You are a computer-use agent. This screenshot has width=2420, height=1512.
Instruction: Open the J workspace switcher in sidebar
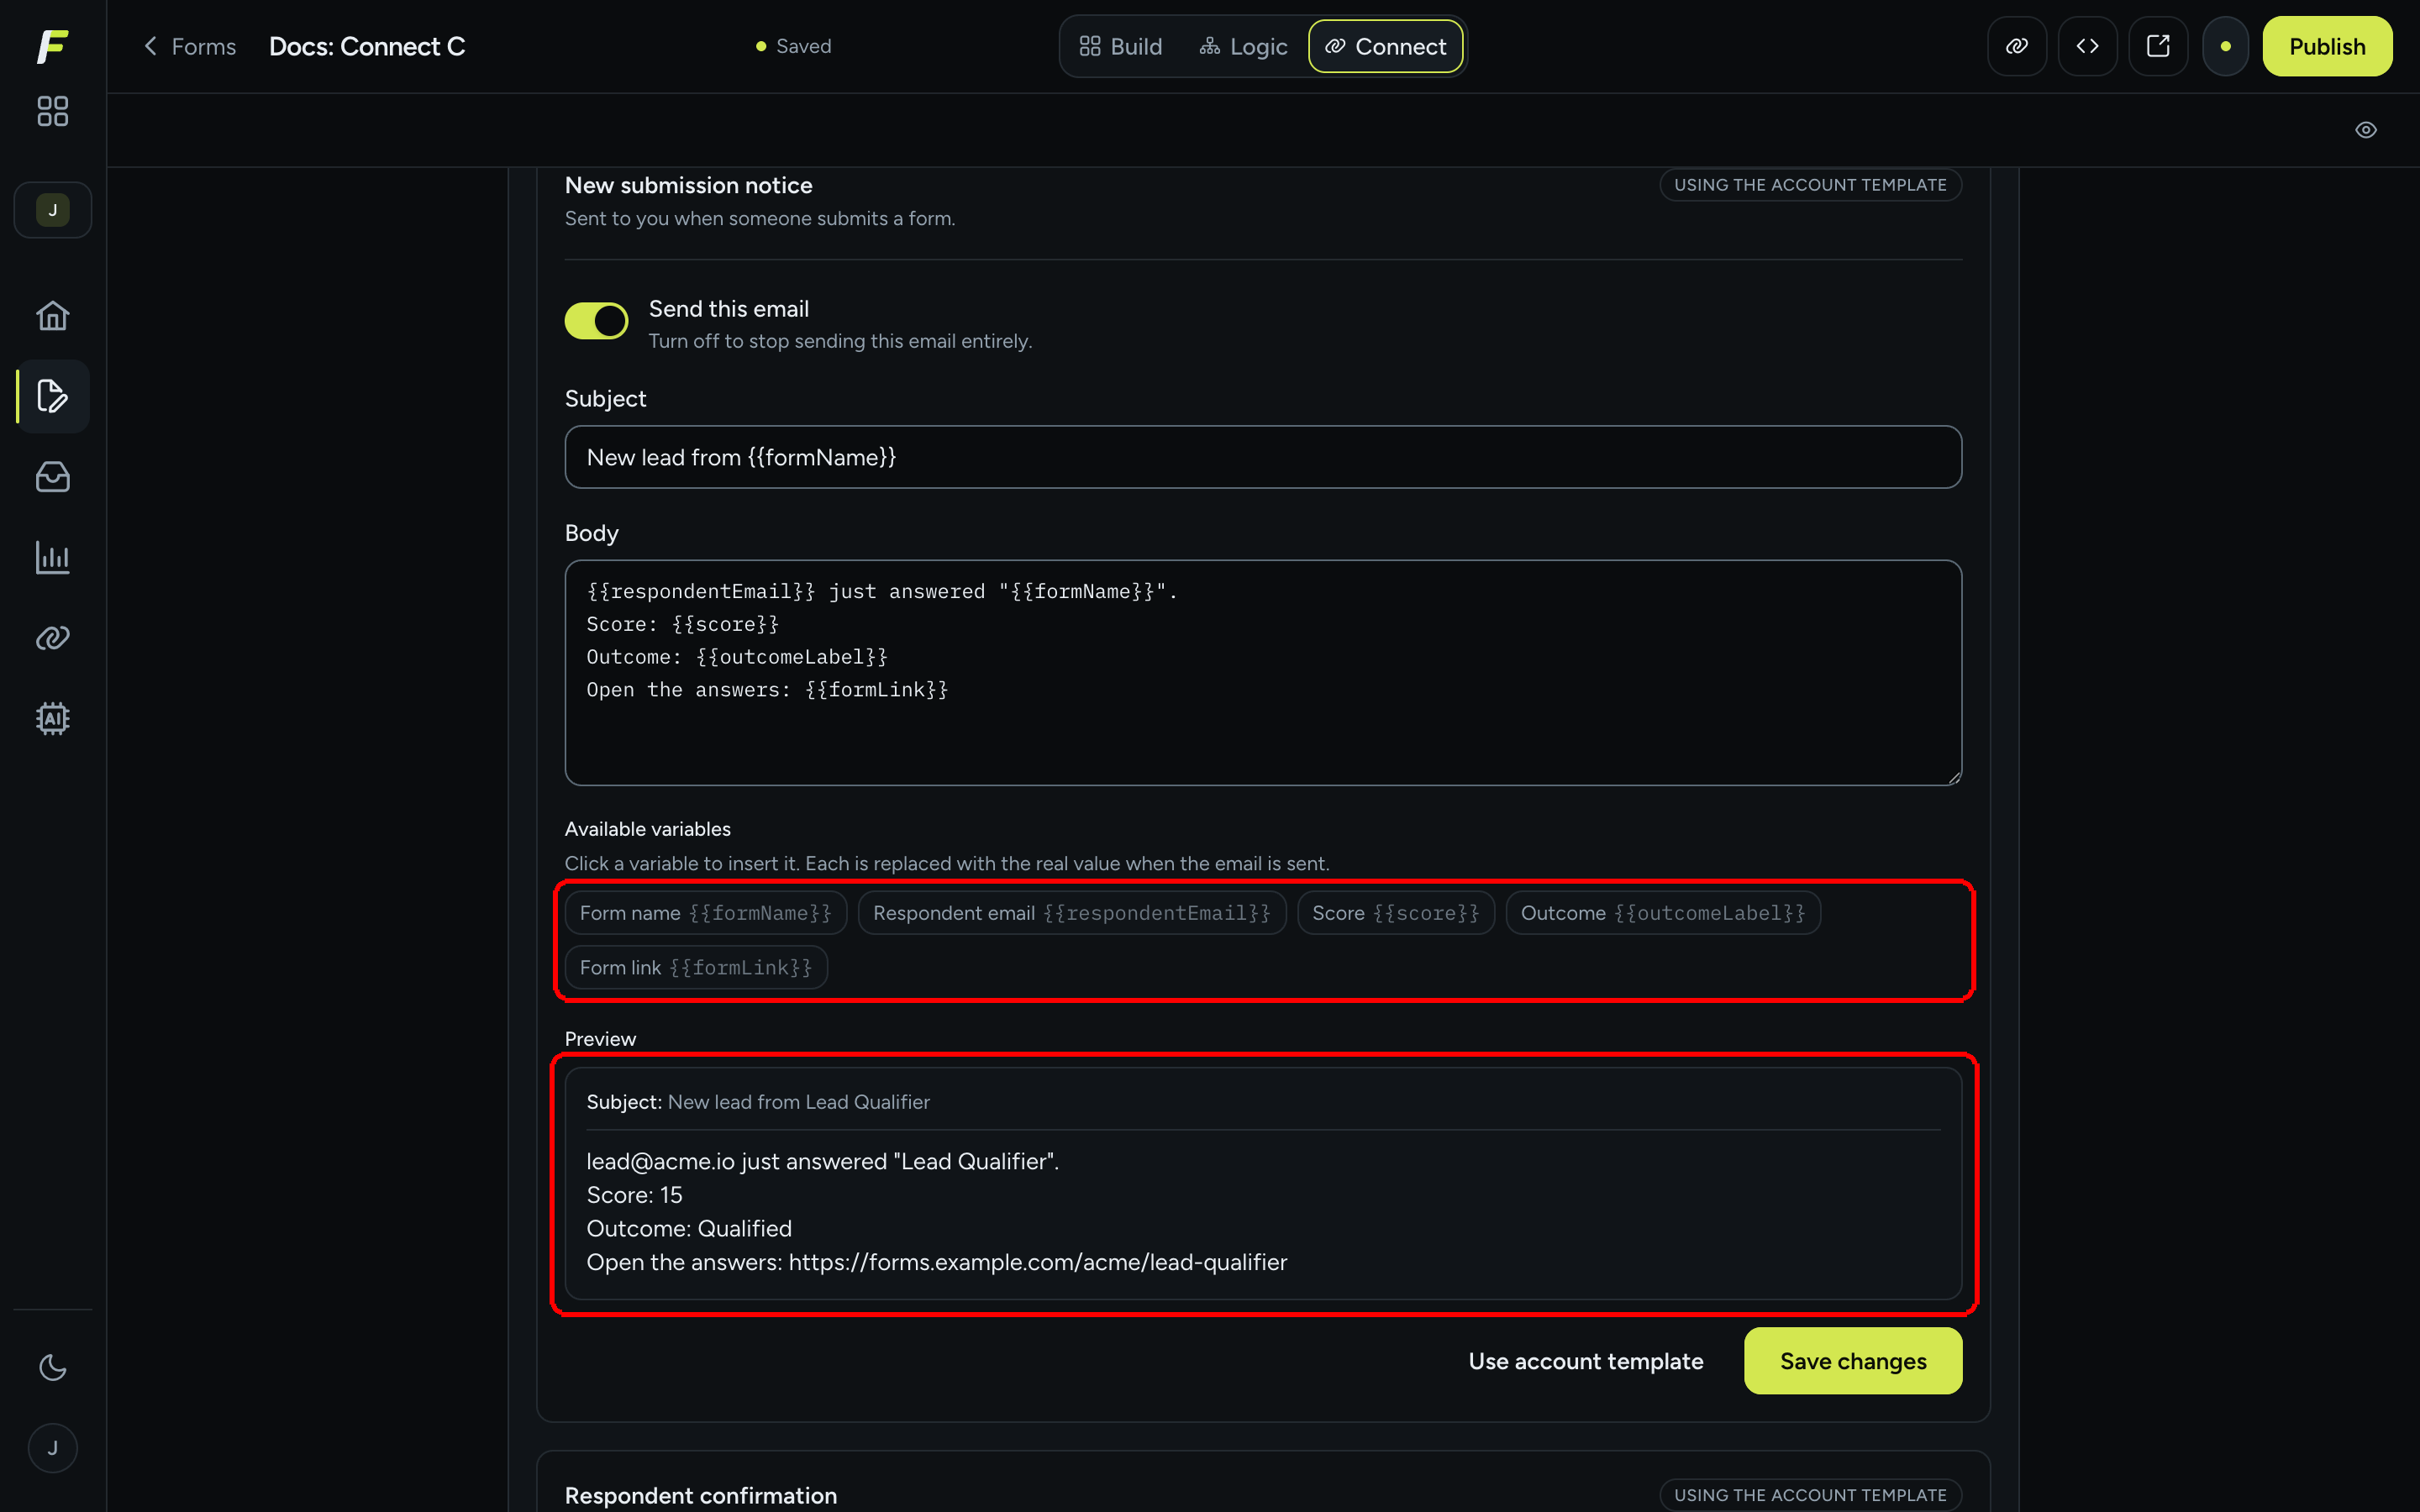(52, 210)
